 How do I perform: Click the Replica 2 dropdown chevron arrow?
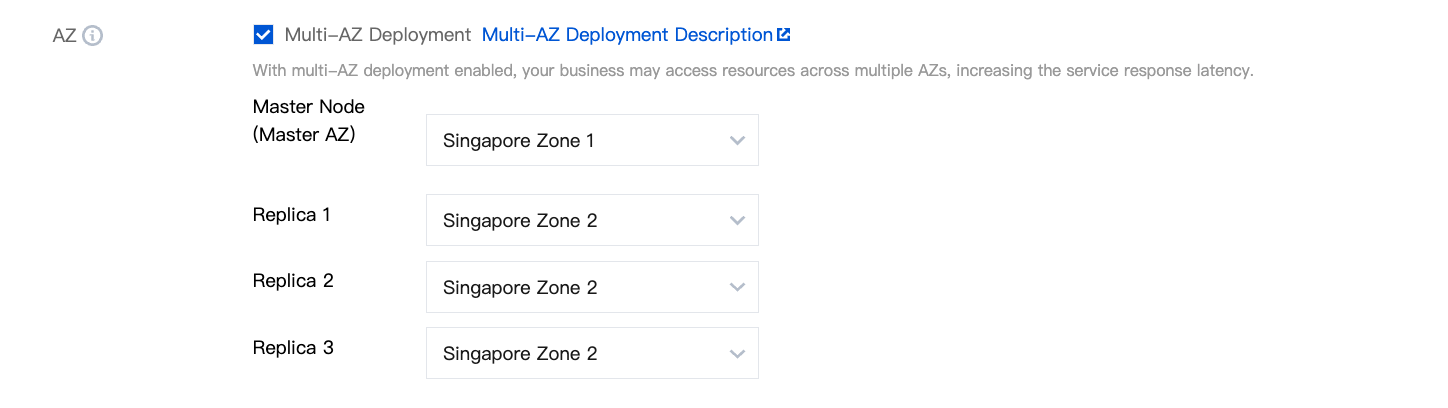click(737, 288)
